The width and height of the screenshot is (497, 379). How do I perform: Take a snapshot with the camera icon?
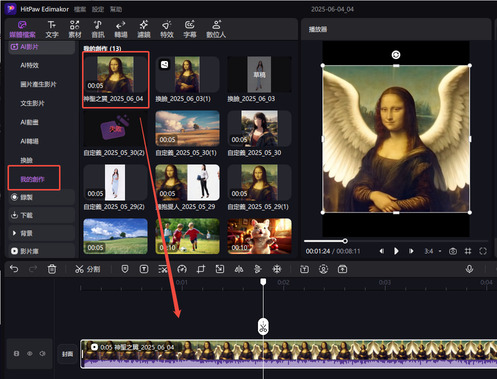[x=453, y=251]
